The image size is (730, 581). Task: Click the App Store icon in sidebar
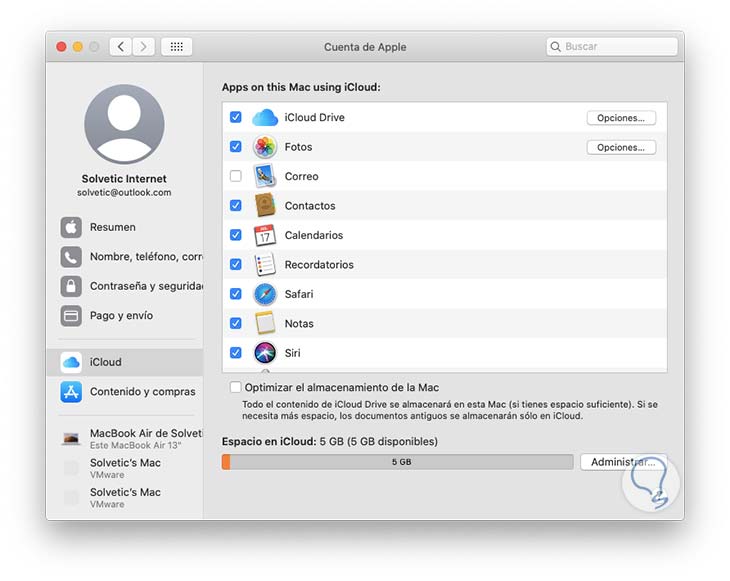pos(71,392)
